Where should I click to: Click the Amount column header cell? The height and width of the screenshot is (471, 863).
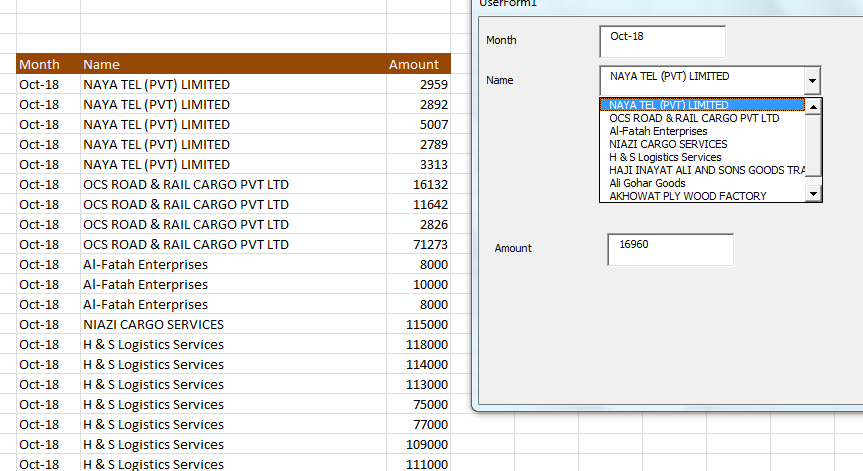coord(418,64)
